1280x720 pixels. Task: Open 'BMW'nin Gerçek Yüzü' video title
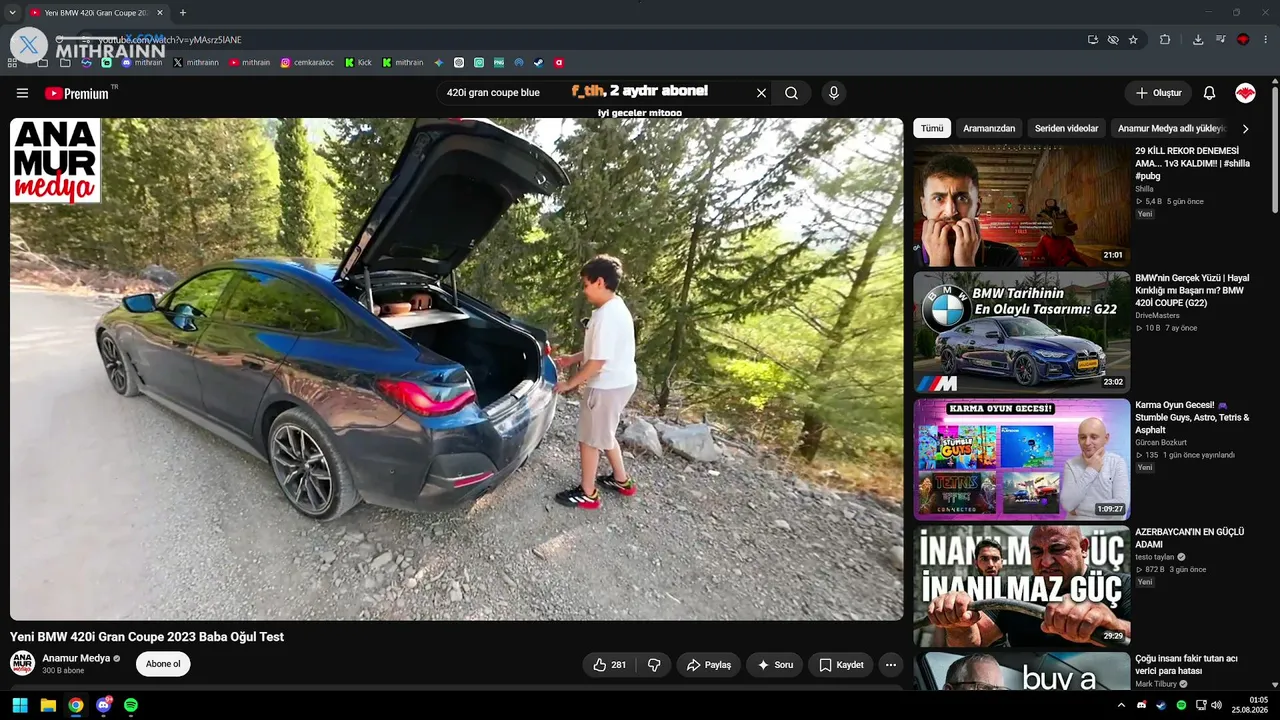click(x=1192, y=290)
